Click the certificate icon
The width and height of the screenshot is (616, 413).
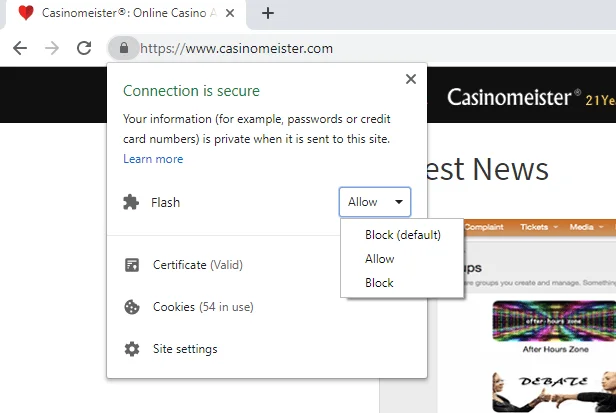(x=132, y=265)
